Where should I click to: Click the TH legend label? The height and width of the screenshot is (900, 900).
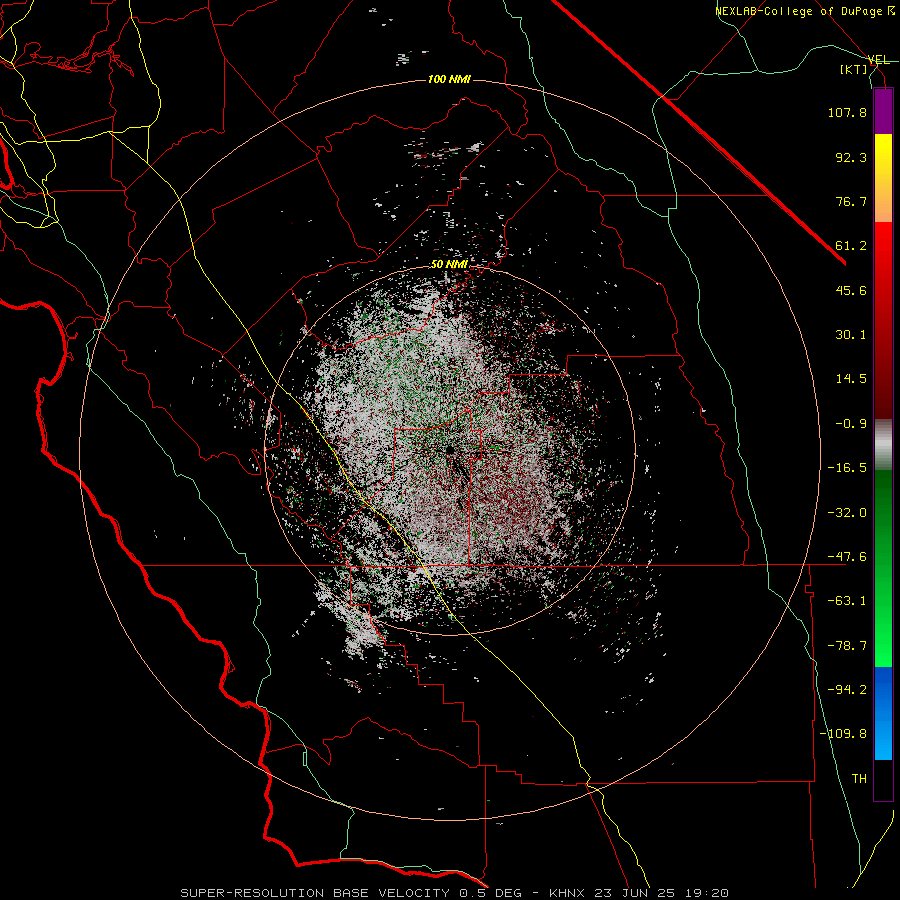pos(859,779)
